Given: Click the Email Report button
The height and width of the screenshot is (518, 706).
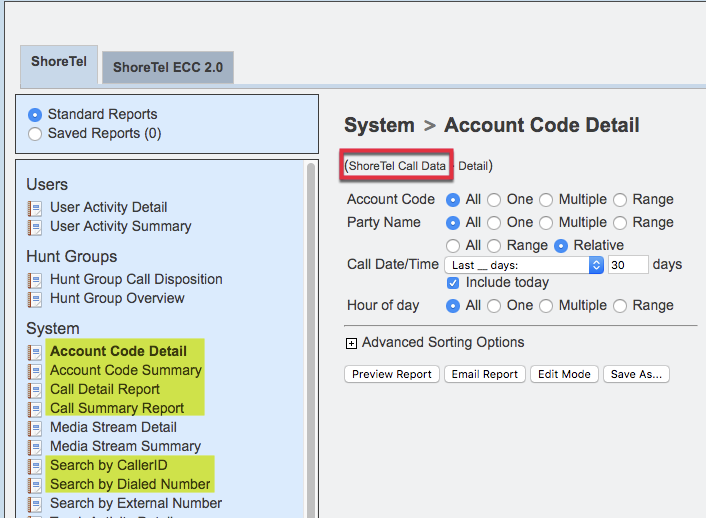Looking at the screenshot, I should [485, 374].
